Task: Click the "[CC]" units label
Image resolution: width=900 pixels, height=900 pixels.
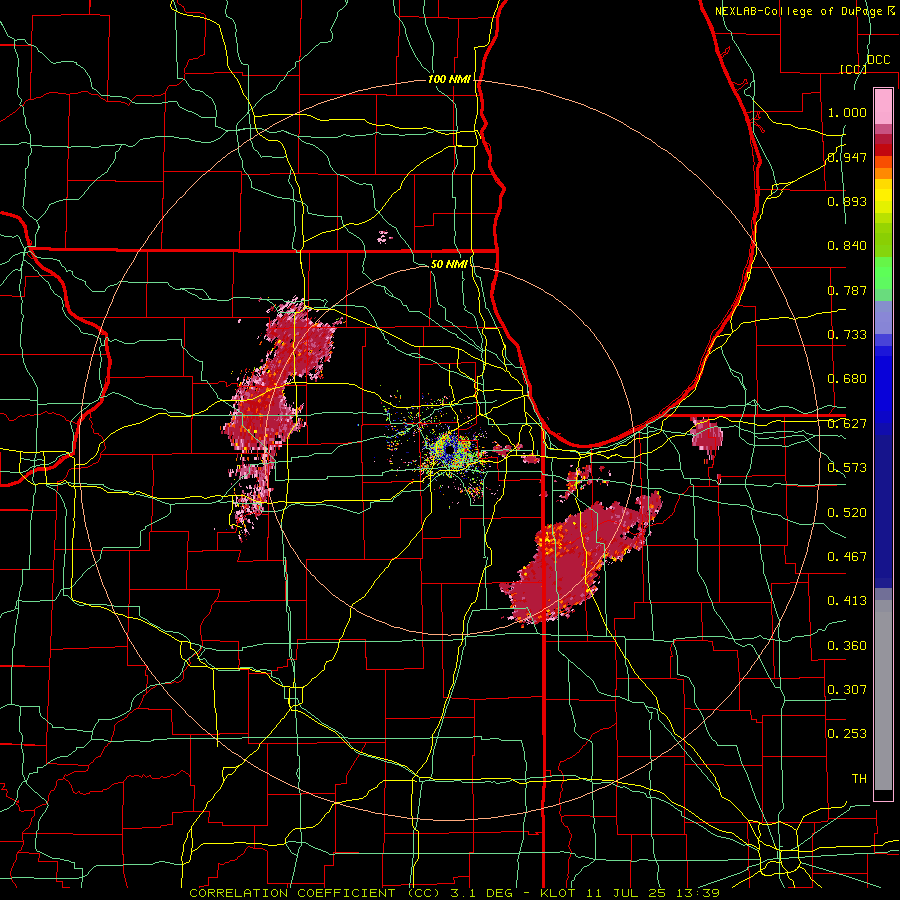Action: click(853, 69)
